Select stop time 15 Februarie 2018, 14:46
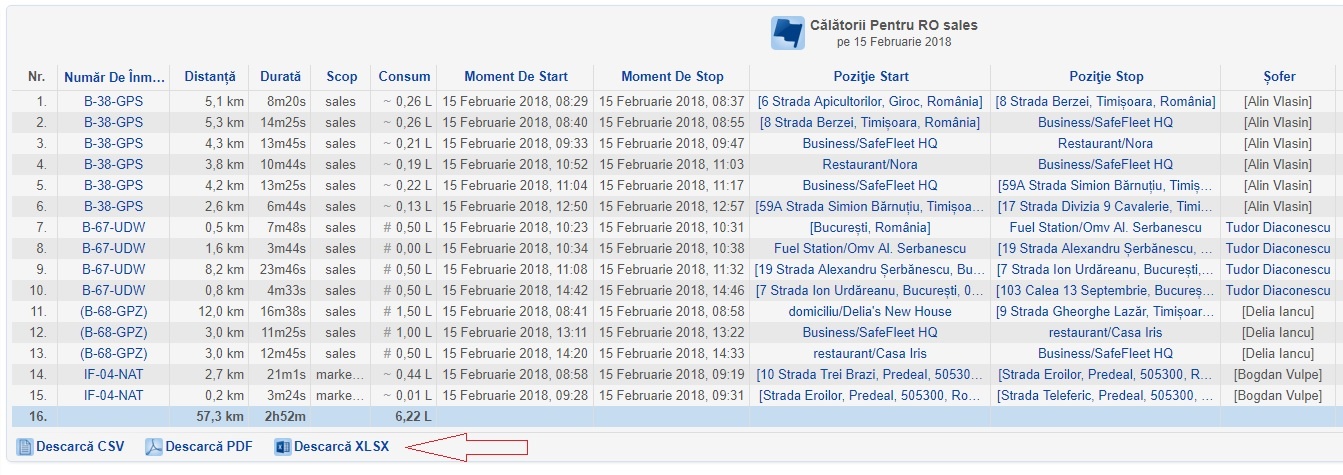Screen dimensions: 1343x475 click(672, 291)
